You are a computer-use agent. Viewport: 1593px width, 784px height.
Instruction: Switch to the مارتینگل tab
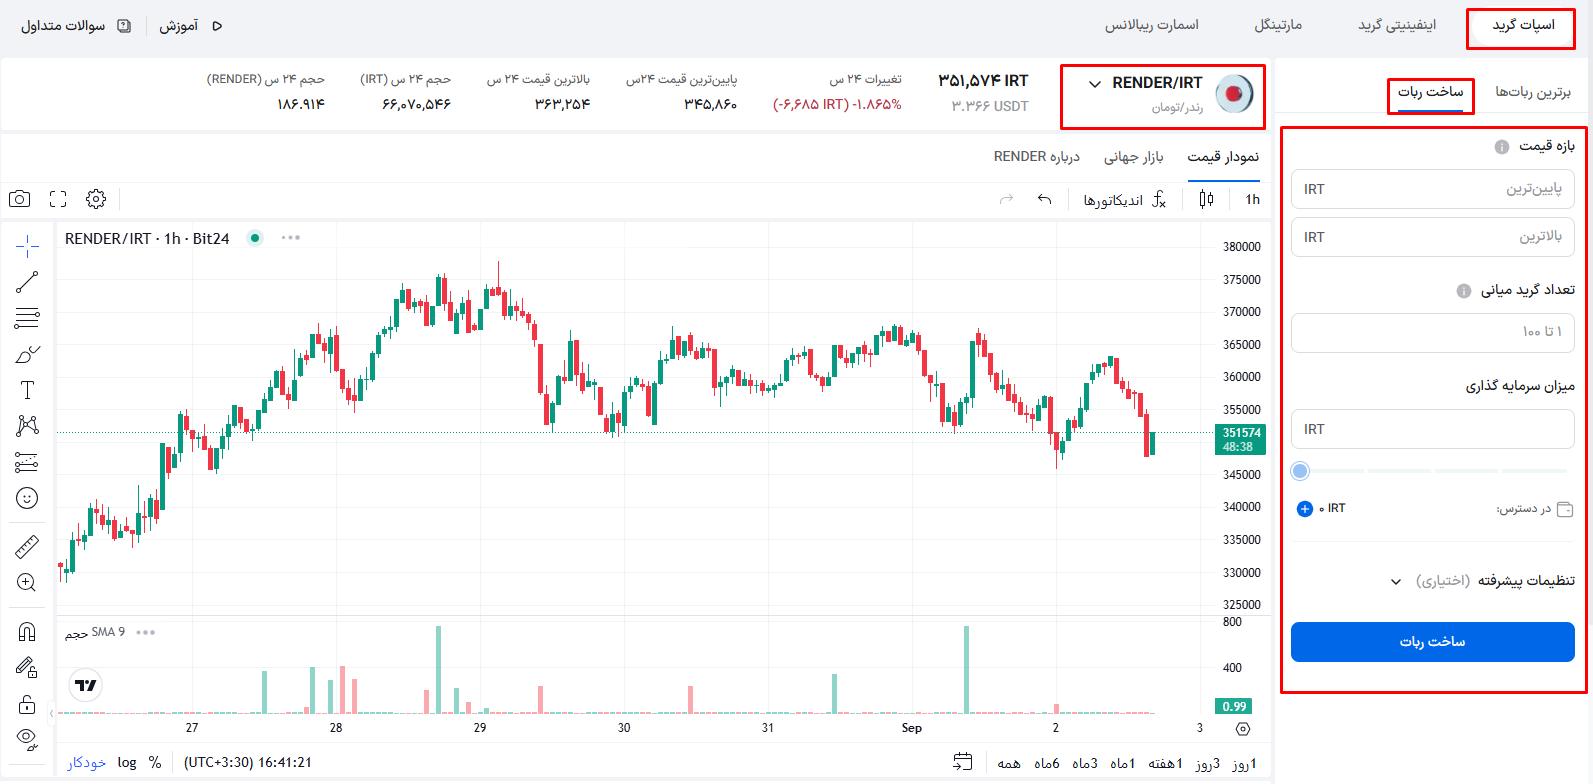click(1278, 25)
